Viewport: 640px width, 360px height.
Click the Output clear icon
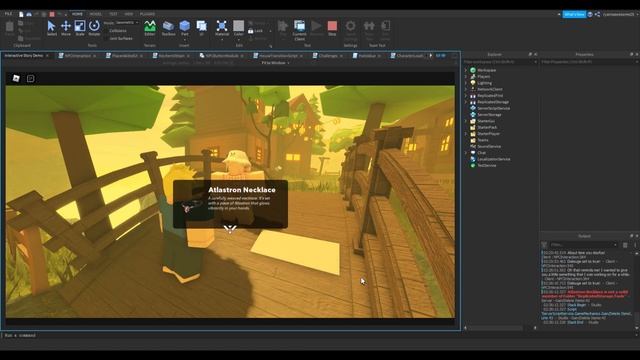pyautogui.click(x=625, y=245)
